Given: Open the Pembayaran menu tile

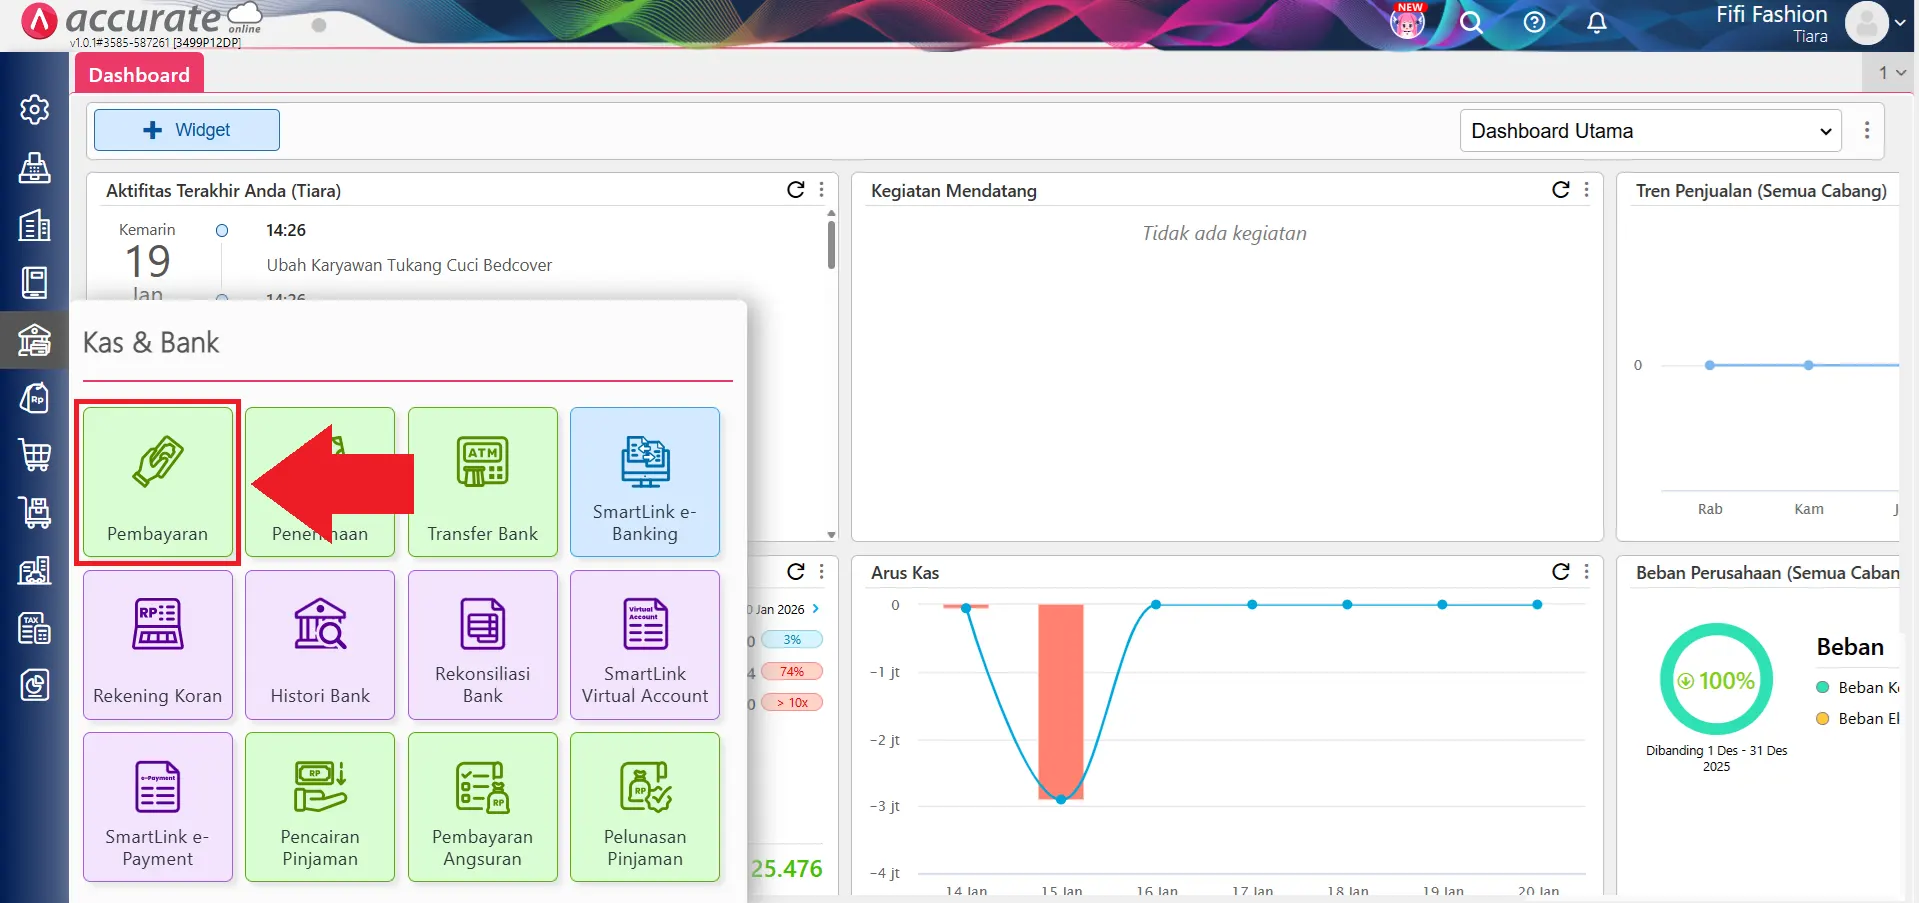Looking at the screenshot, I should tap(158, 482).
